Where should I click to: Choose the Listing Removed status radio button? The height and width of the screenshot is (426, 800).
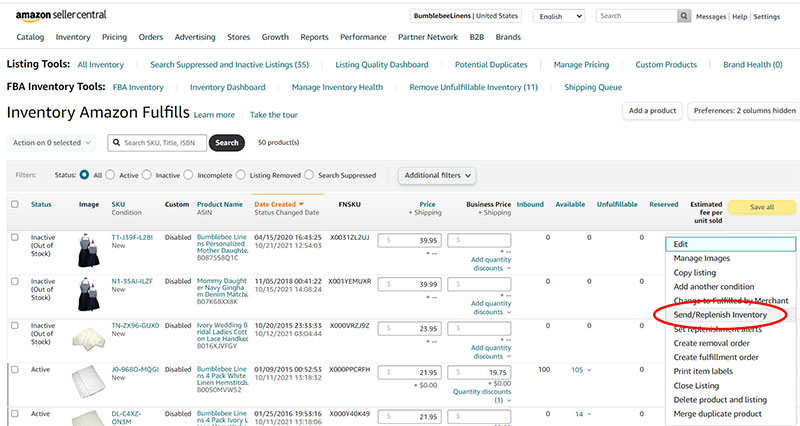coord(241,174)
